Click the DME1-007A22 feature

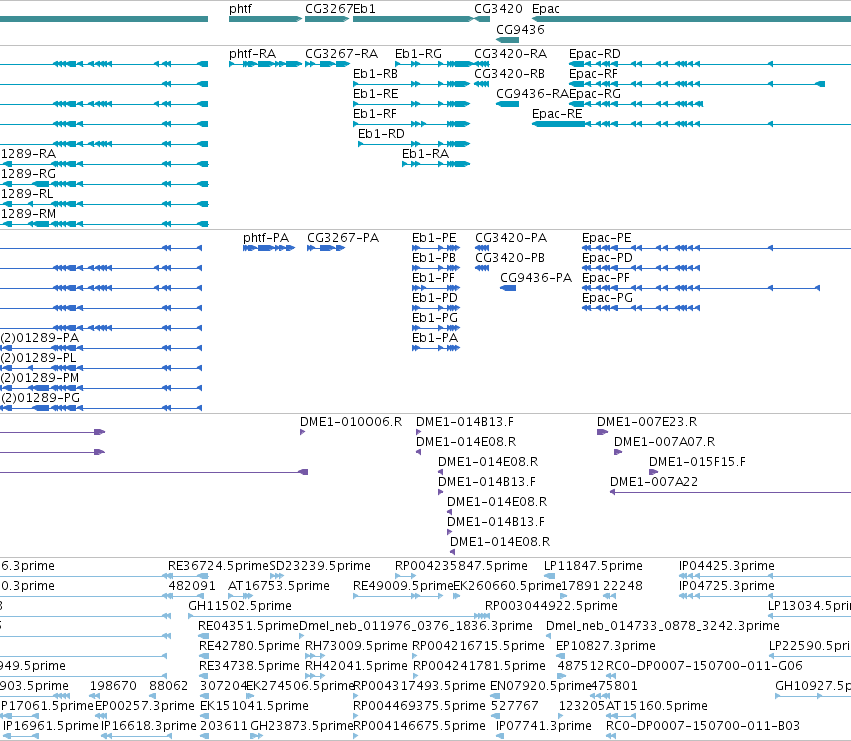[x=731, y=492]
